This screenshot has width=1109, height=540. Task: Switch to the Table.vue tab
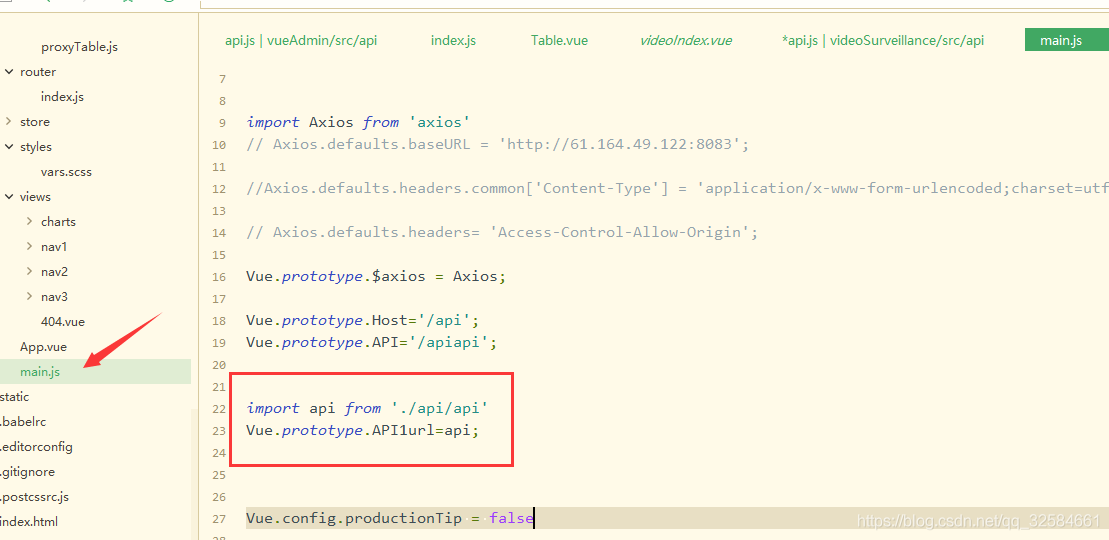click(559, 40)
